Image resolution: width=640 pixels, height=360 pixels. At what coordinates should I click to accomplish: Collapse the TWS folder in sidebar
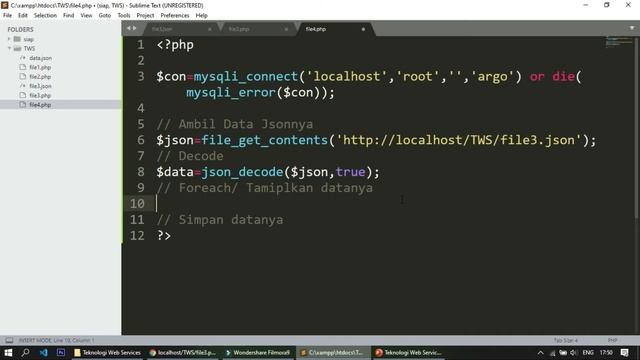(x=9, y=49)
